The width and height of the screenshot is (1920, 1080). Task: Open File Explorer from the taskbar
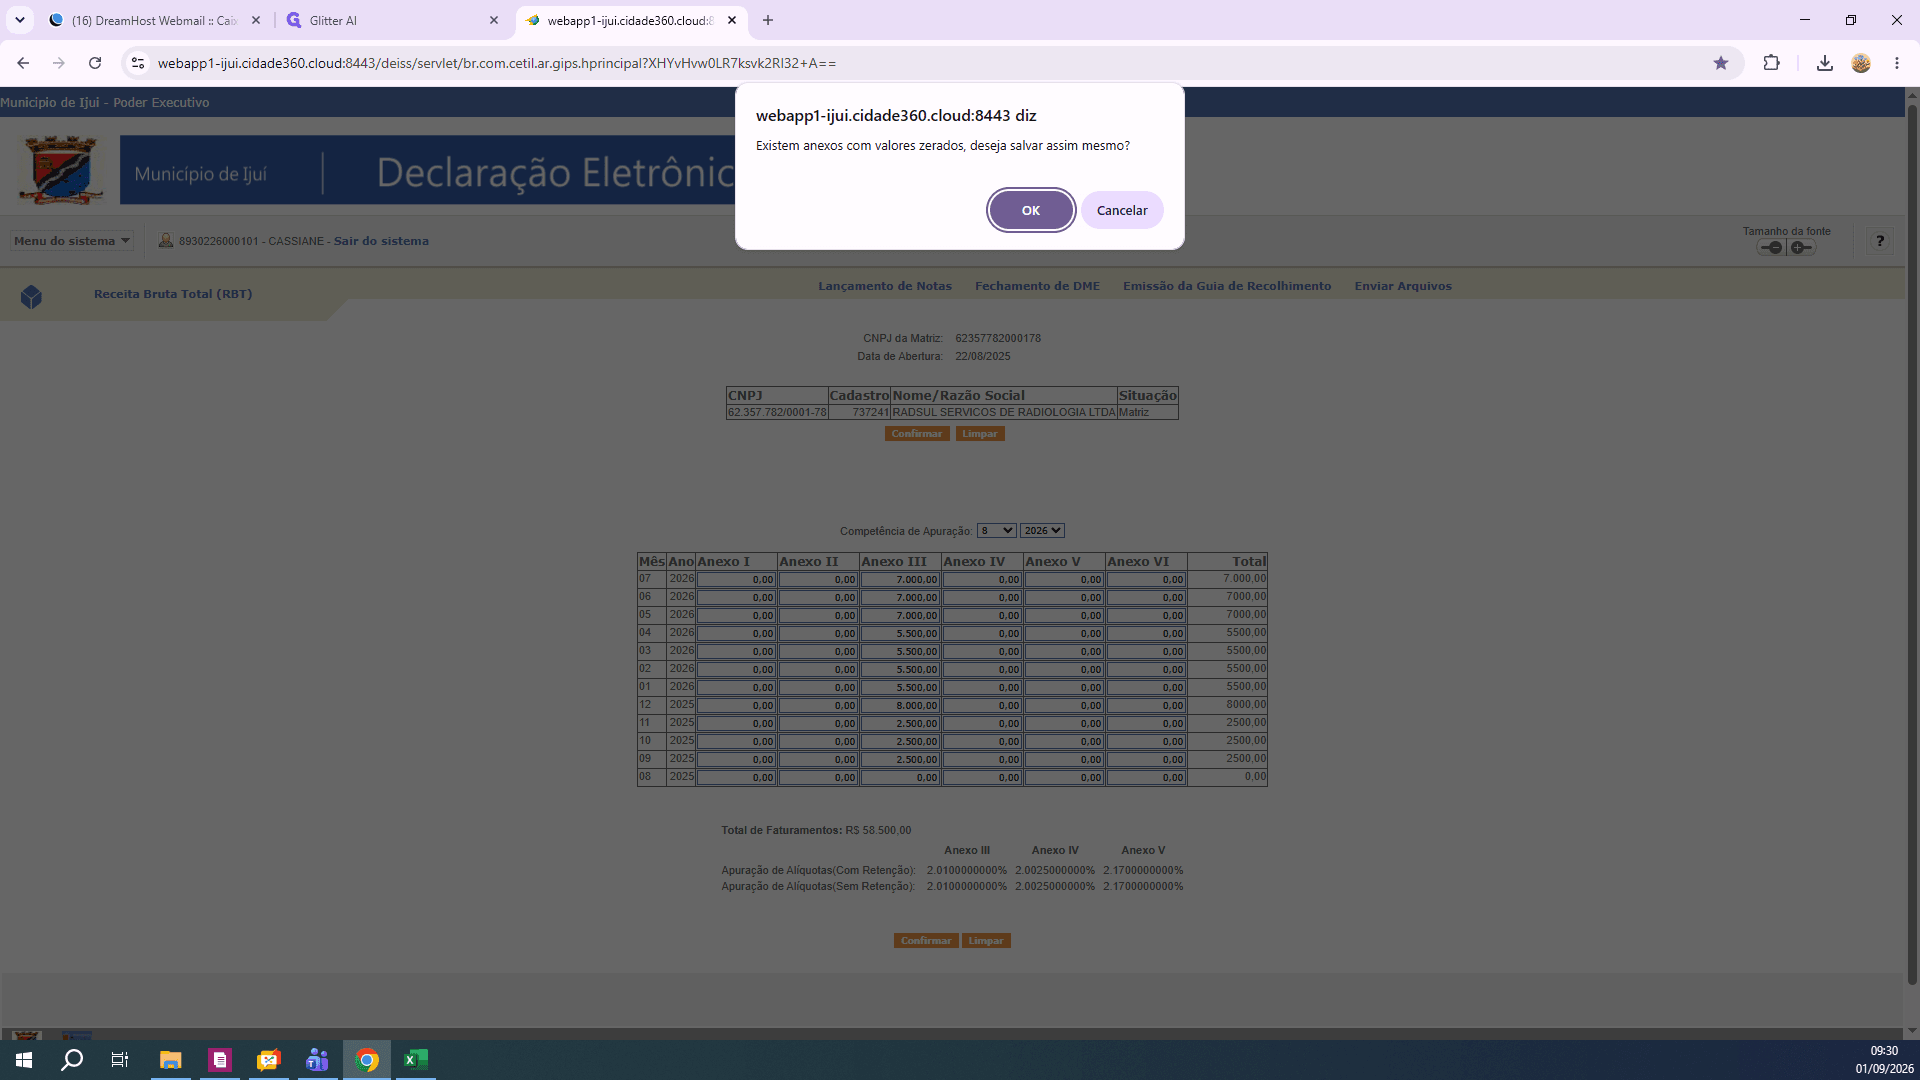[170, 1060]
